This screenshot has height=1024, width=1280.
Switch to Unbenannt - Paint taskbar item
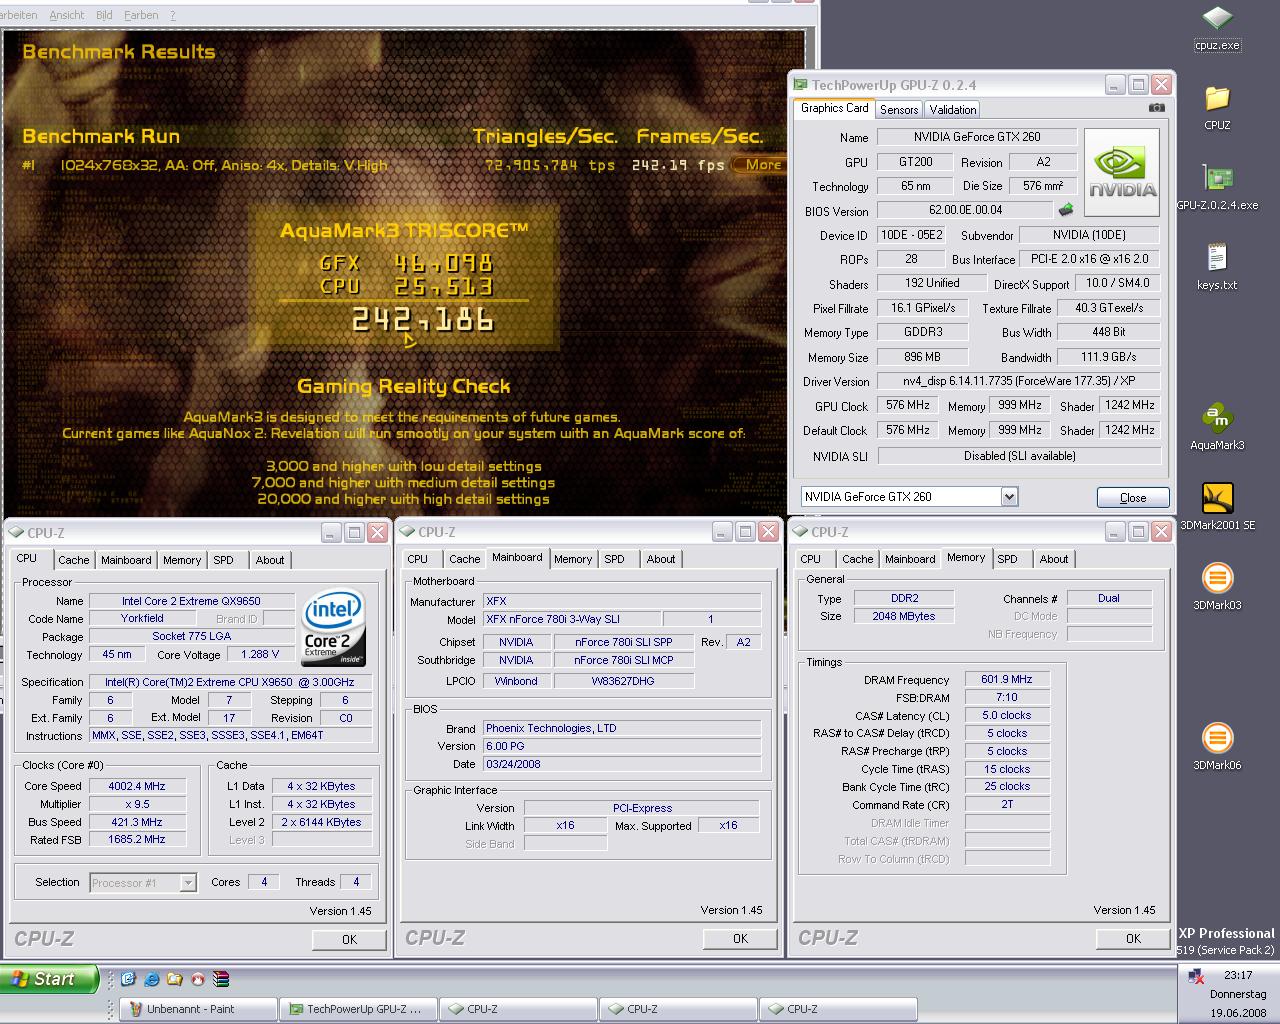tap(198, 1009)
